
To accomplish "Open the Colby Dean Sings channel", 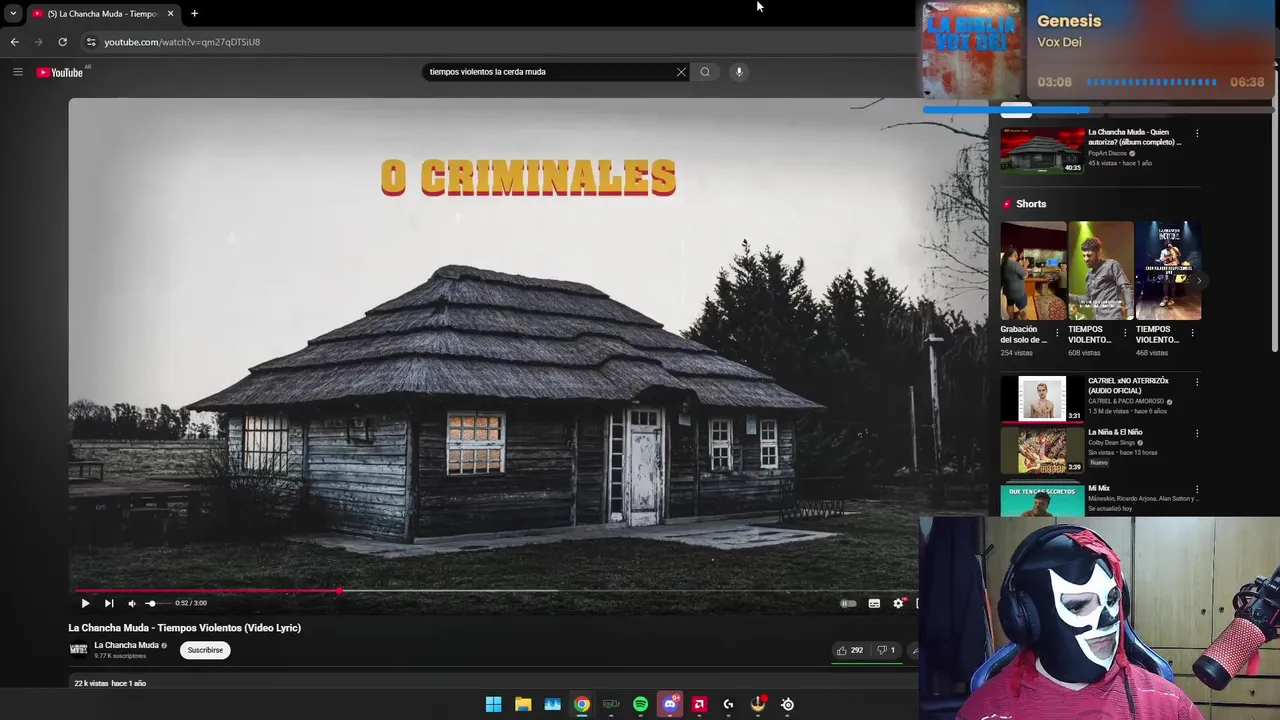I will coord(1111,442).
